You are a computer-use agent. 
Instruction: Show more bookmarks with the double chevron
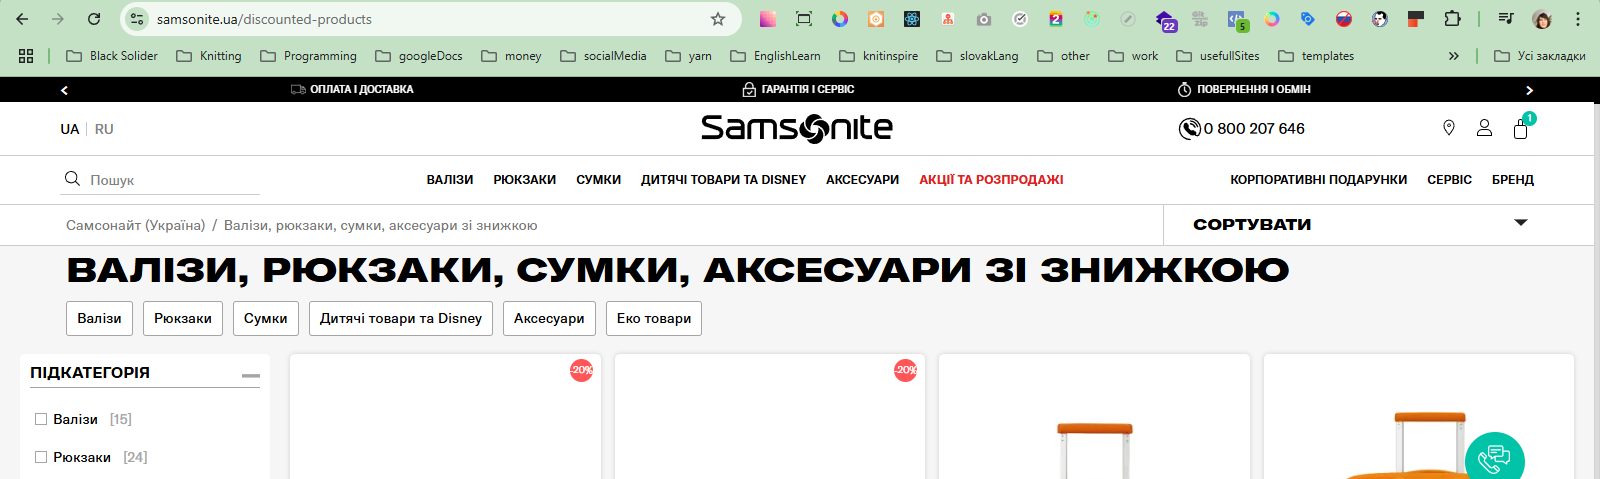pyautogui.click(x=1453, y=56)
